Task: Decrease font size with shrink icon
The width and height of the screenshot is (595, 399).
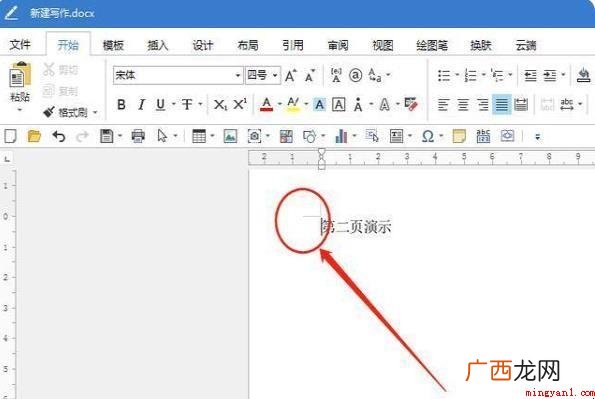Action: (x=310, y=75)
